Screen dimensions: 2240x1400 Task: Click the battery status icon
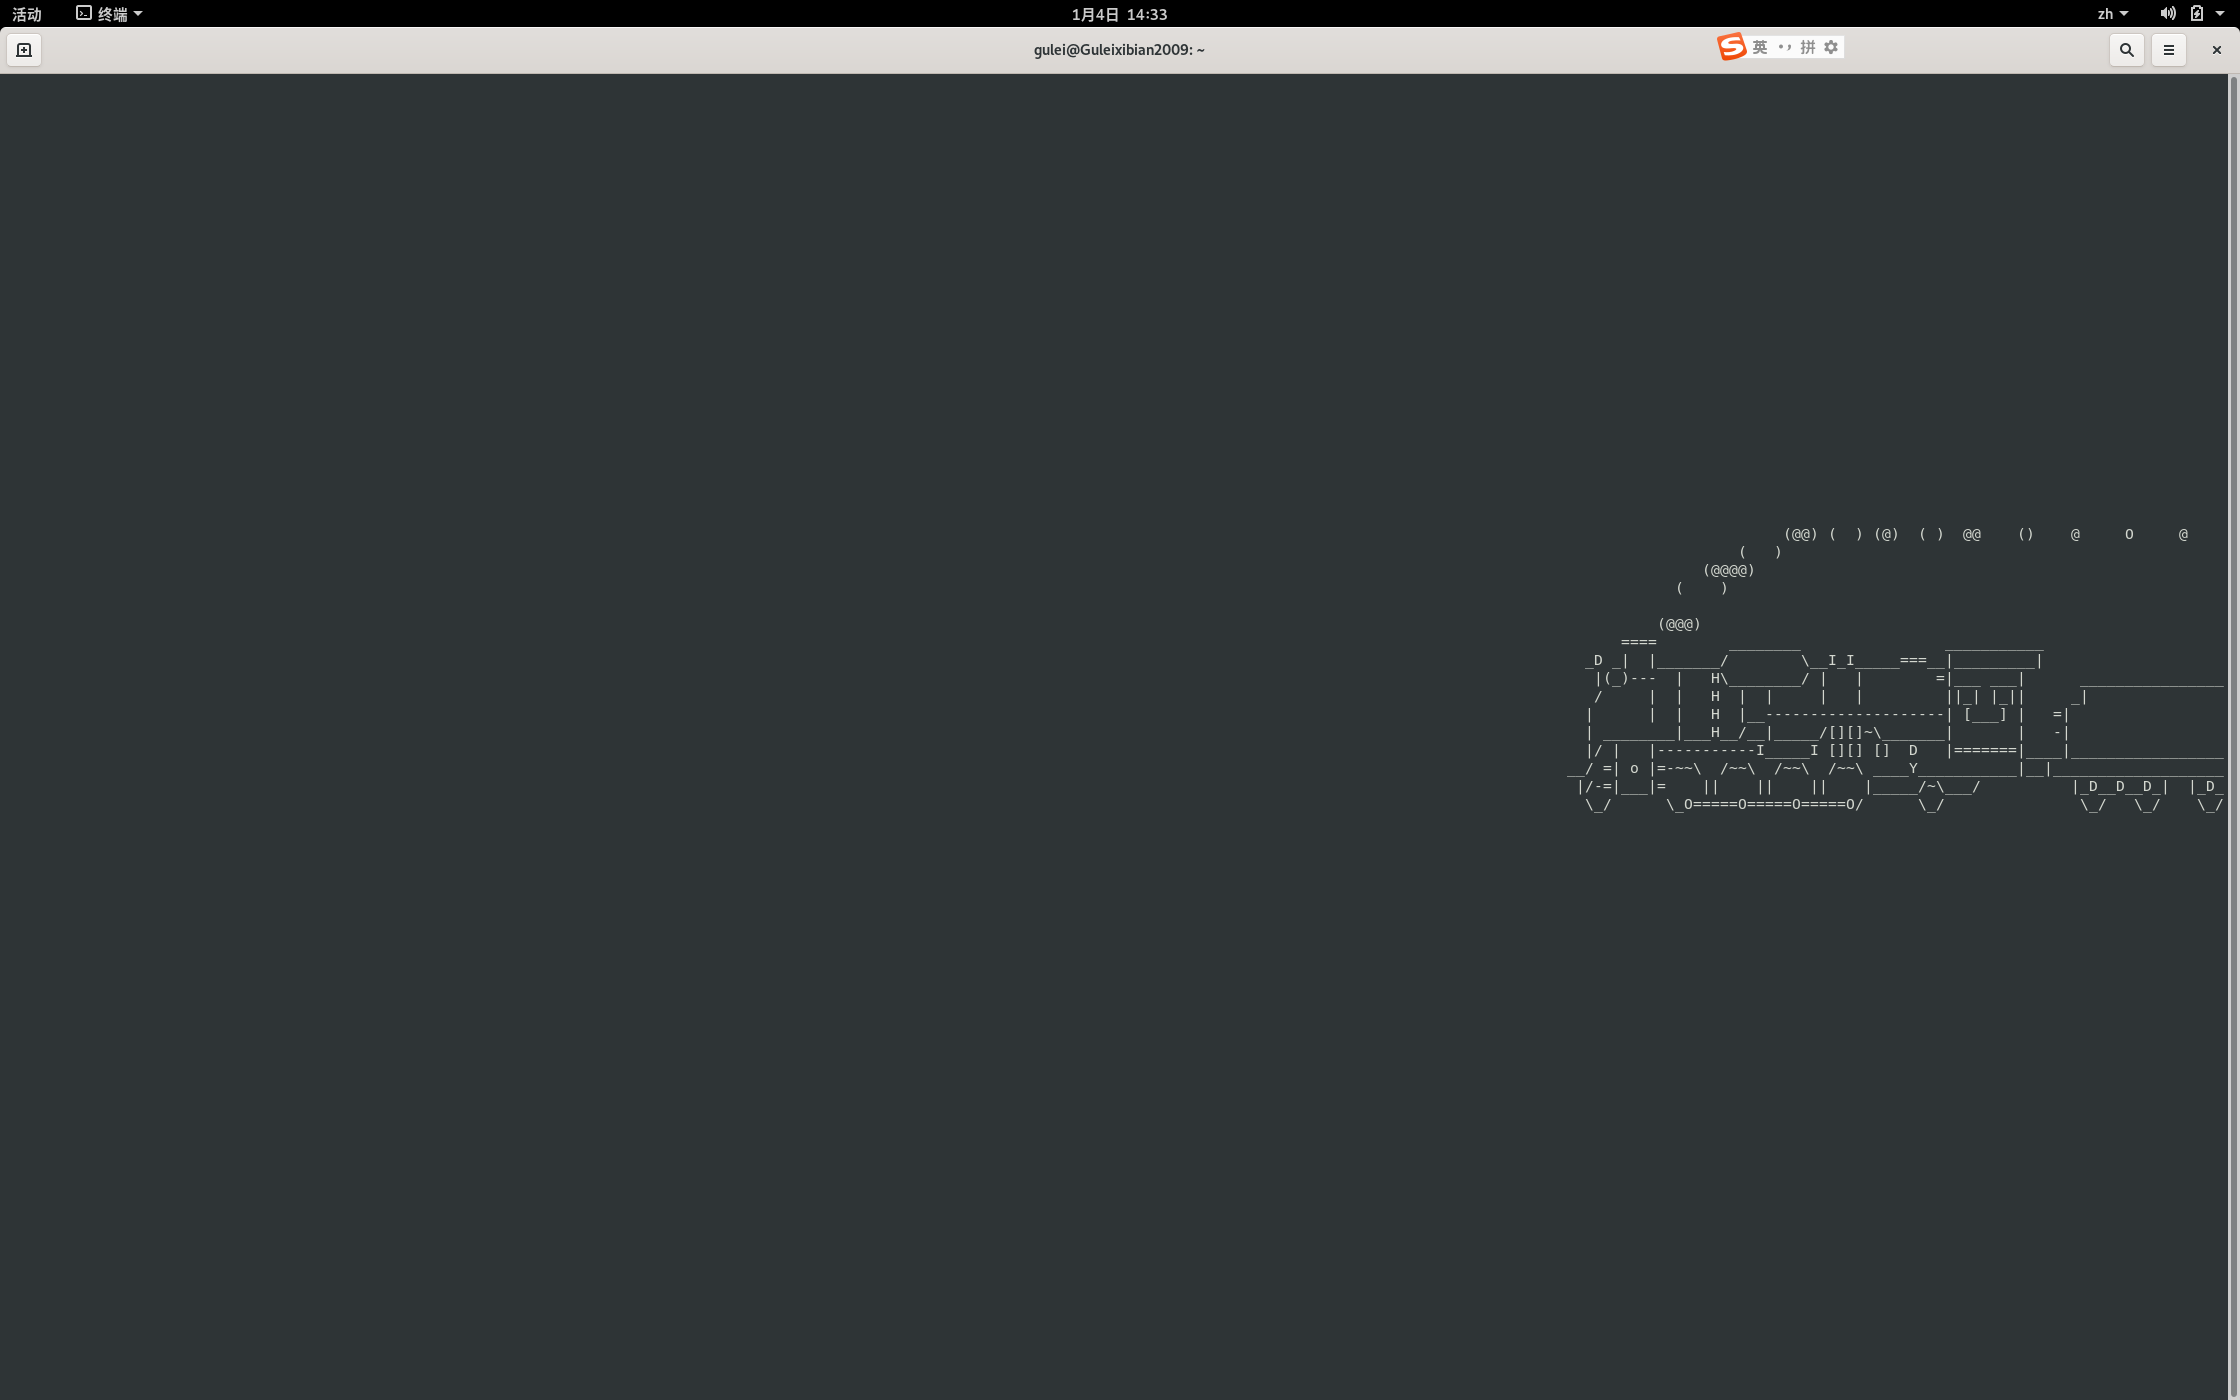coord(2196,14)
